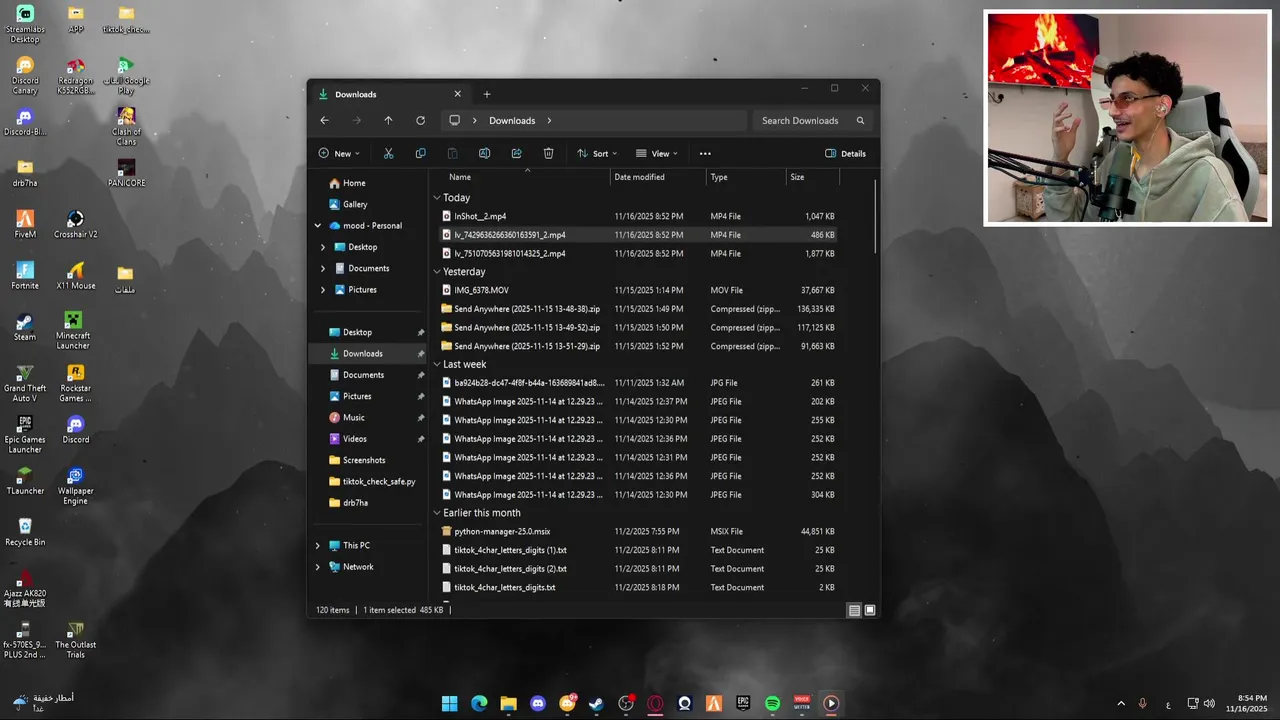
Task: Select python-manager-25.0.msix file
Action: [637, 532]
